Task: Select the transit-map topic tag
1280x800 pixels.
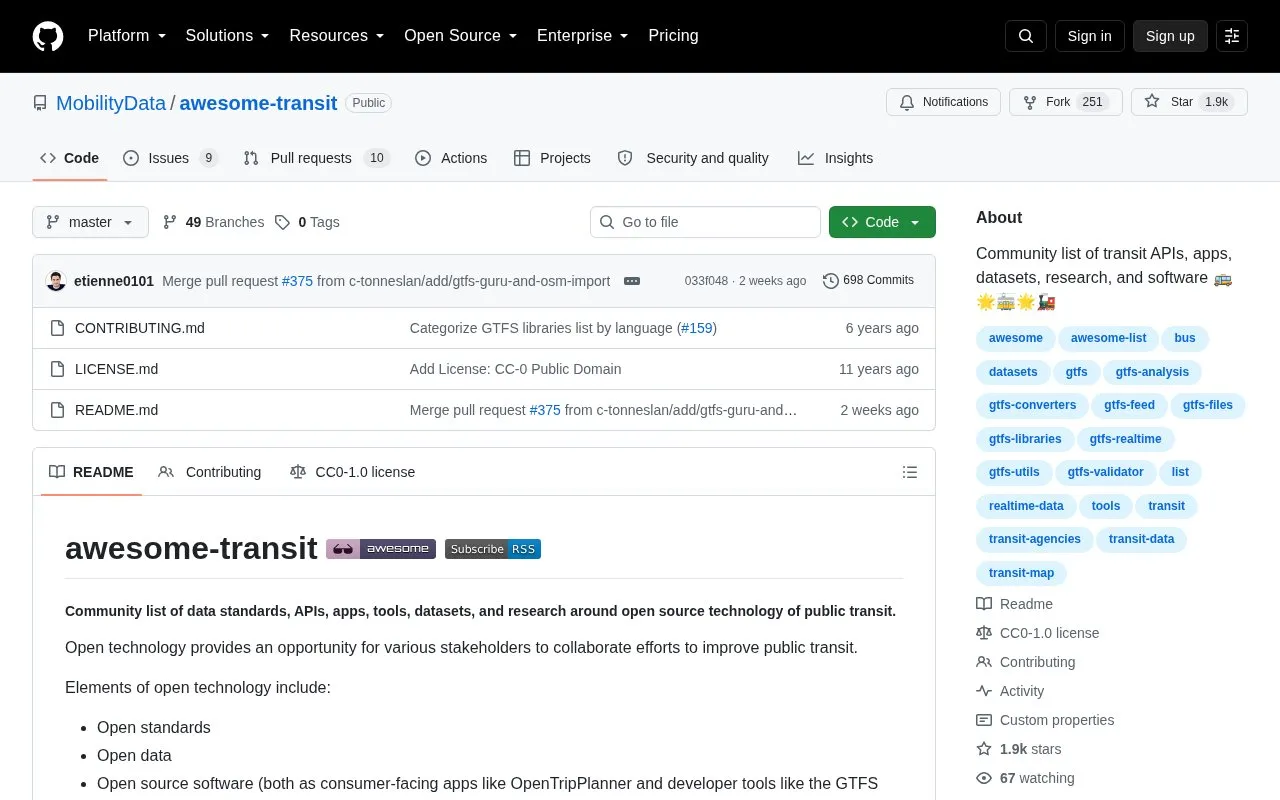Action: (1021, 573)
